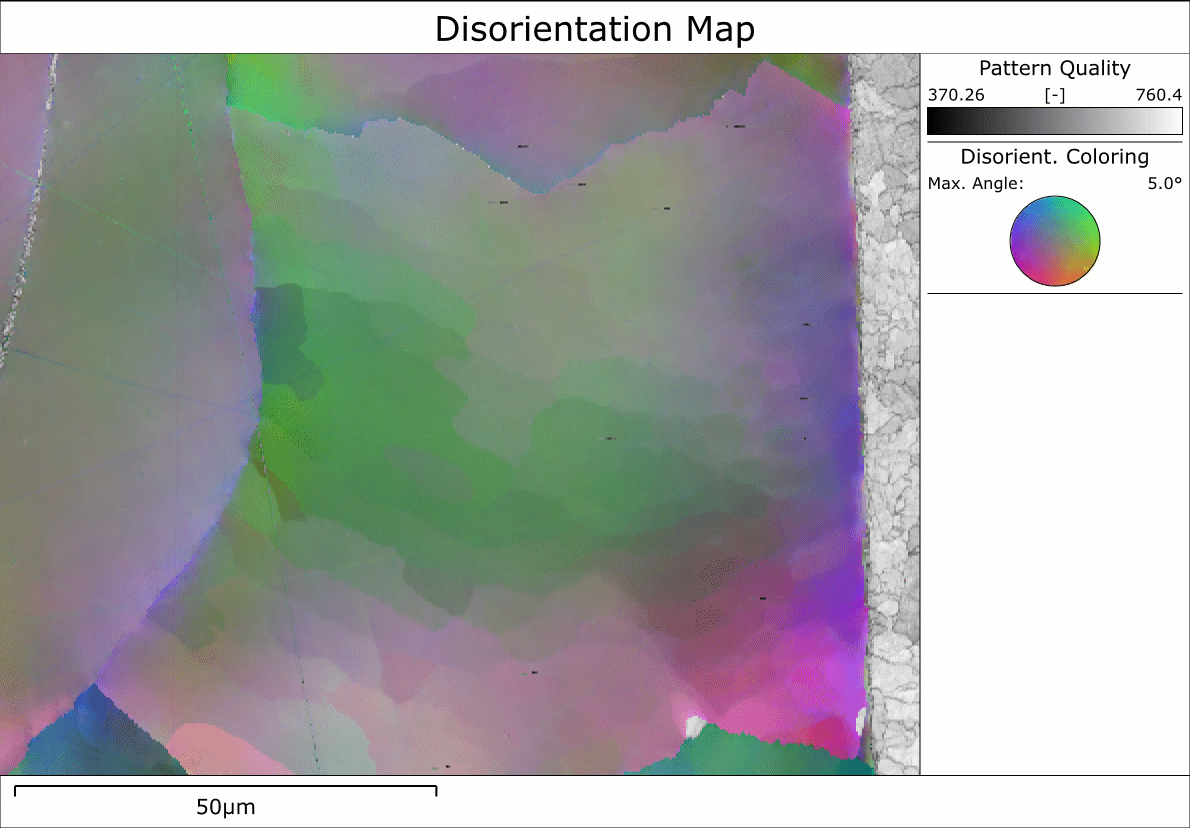
Task: Click the Disorientation Map title text
Action: pyautogui.click(x=594, y=29)
